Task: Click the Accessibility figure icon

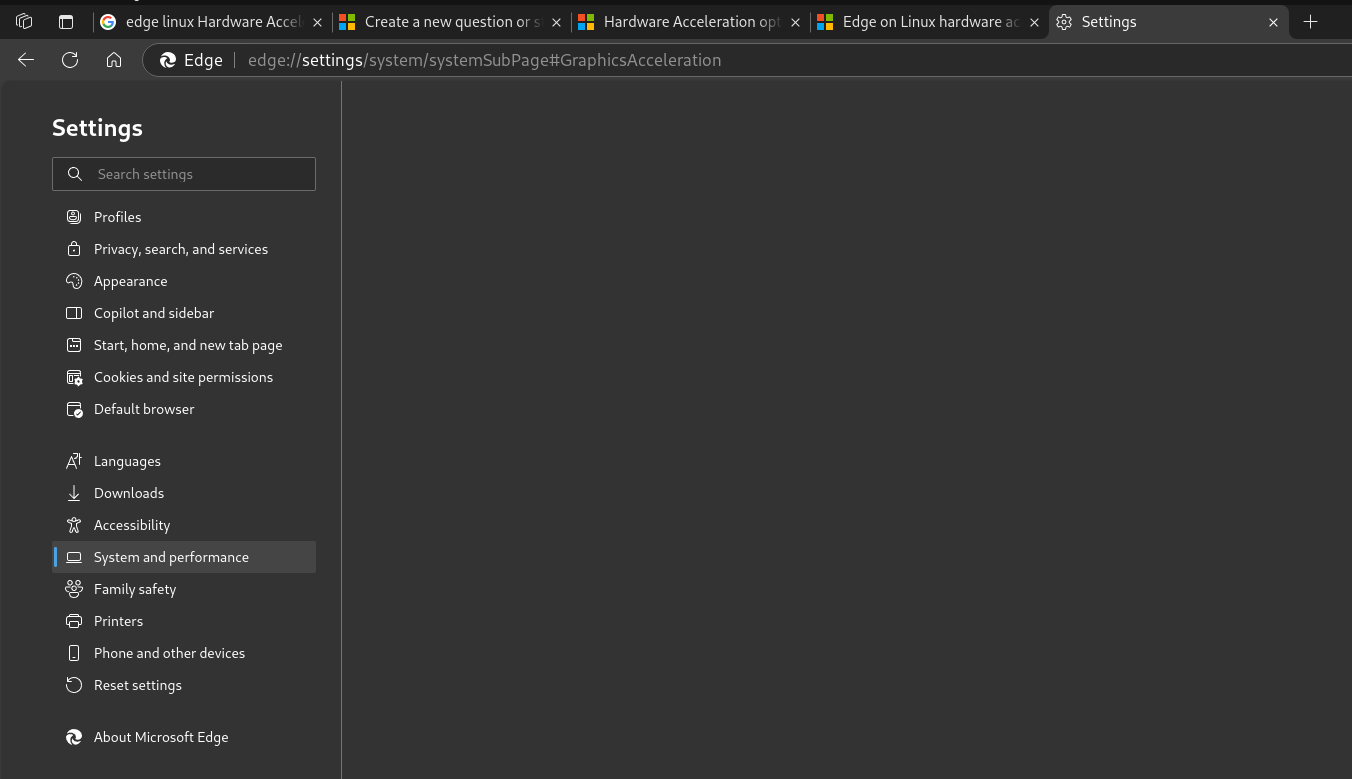Action: point(74,525)
